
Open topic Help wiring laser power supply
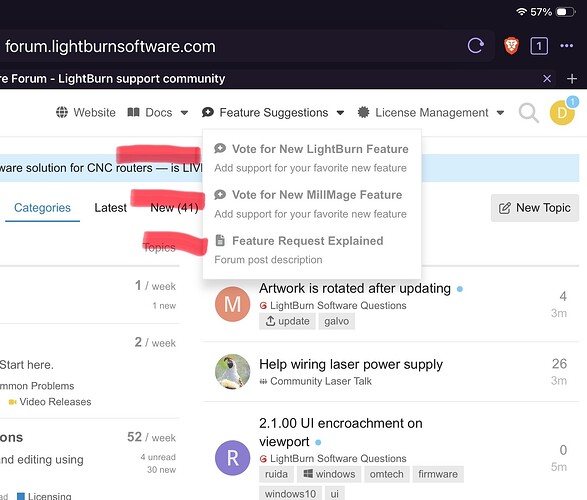point(351,364)
